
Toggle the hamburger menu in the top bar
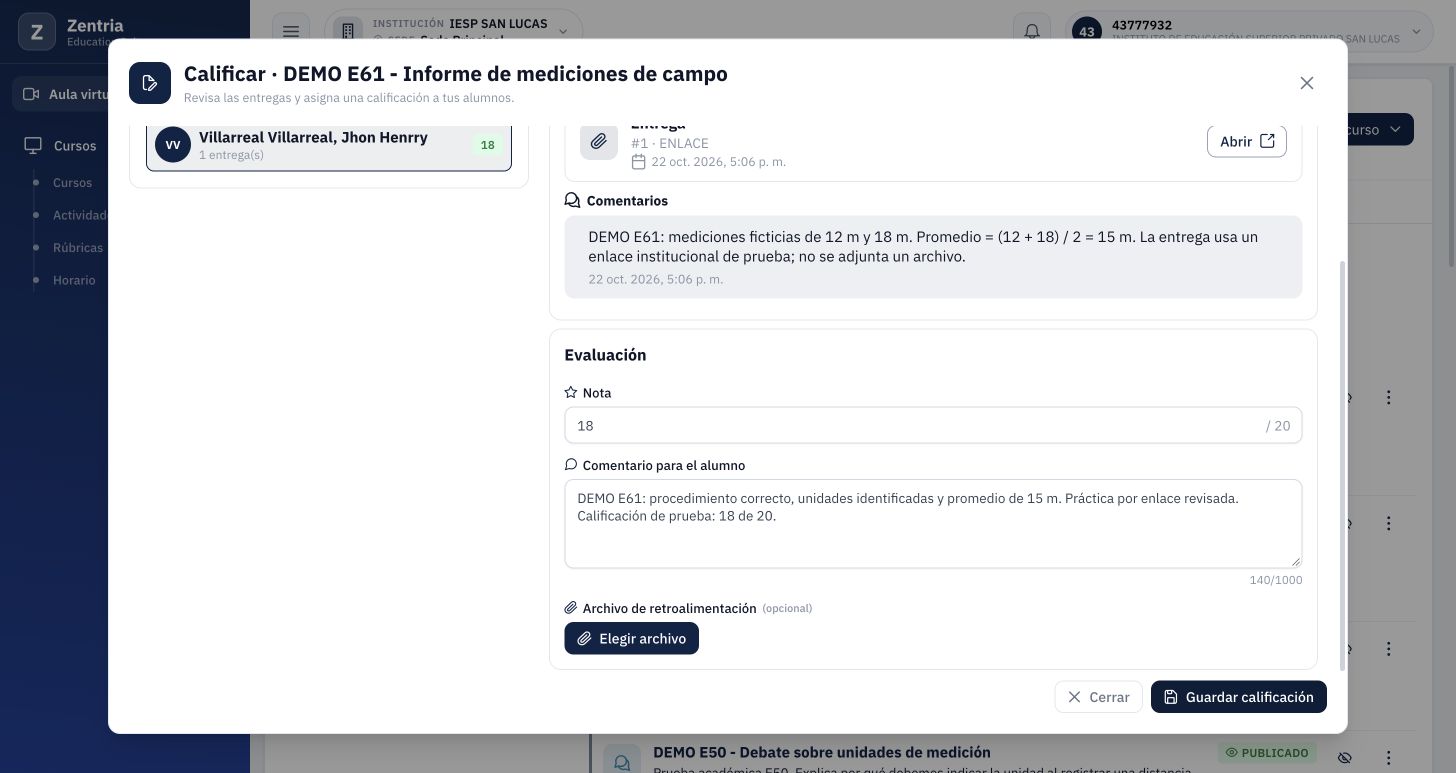point(291,32)
